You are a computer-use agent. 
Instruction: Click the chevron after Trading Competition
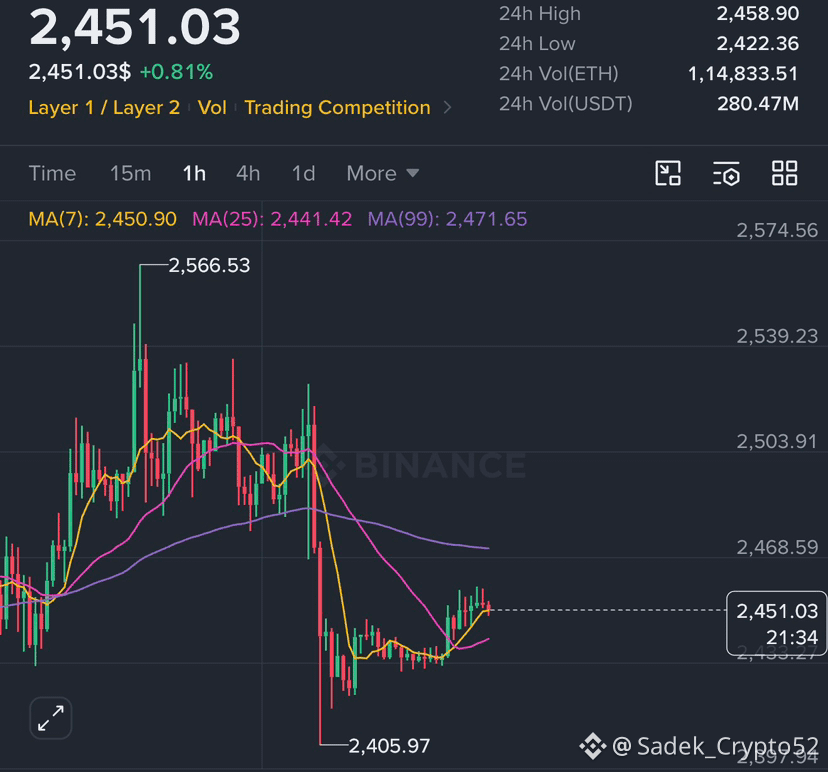click(447, 108)
